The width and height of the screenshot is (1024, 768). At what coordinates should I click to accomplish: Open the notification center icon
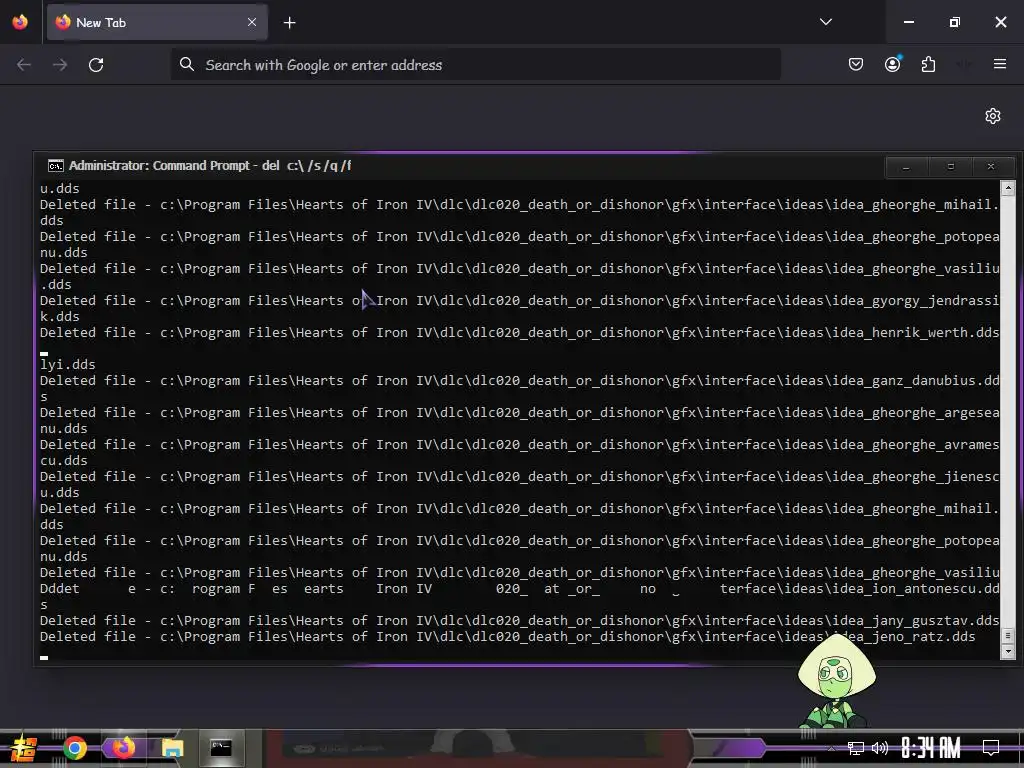(x=991, y=748)
